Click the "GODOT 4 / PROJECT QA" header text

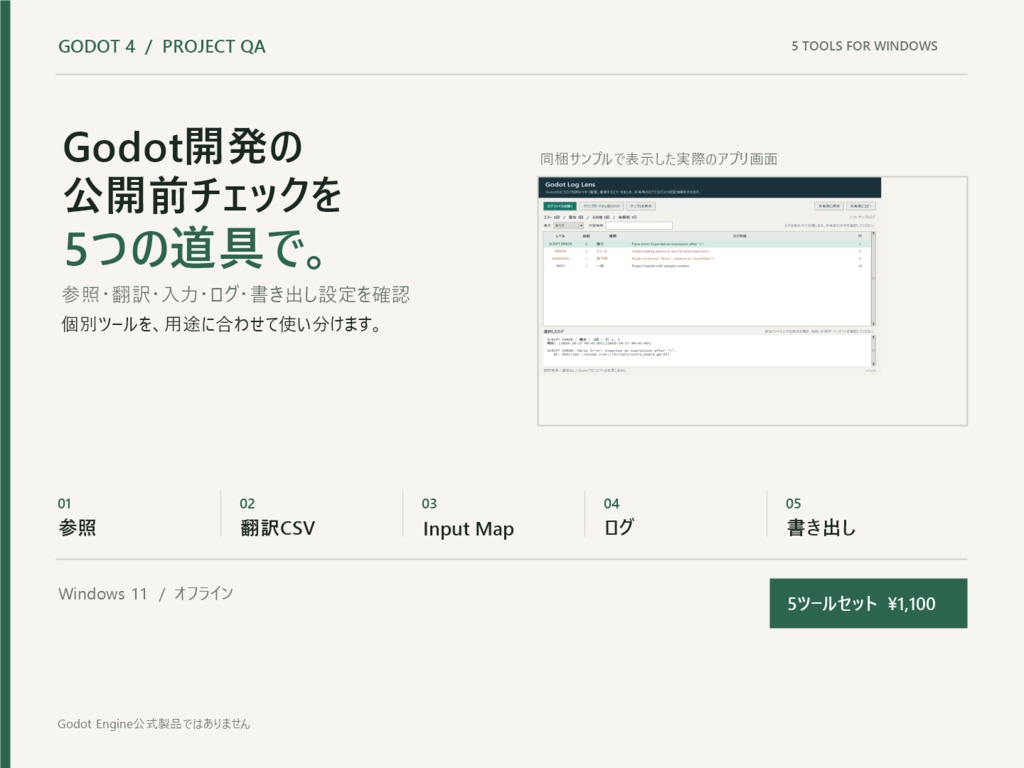coord(162,46)
